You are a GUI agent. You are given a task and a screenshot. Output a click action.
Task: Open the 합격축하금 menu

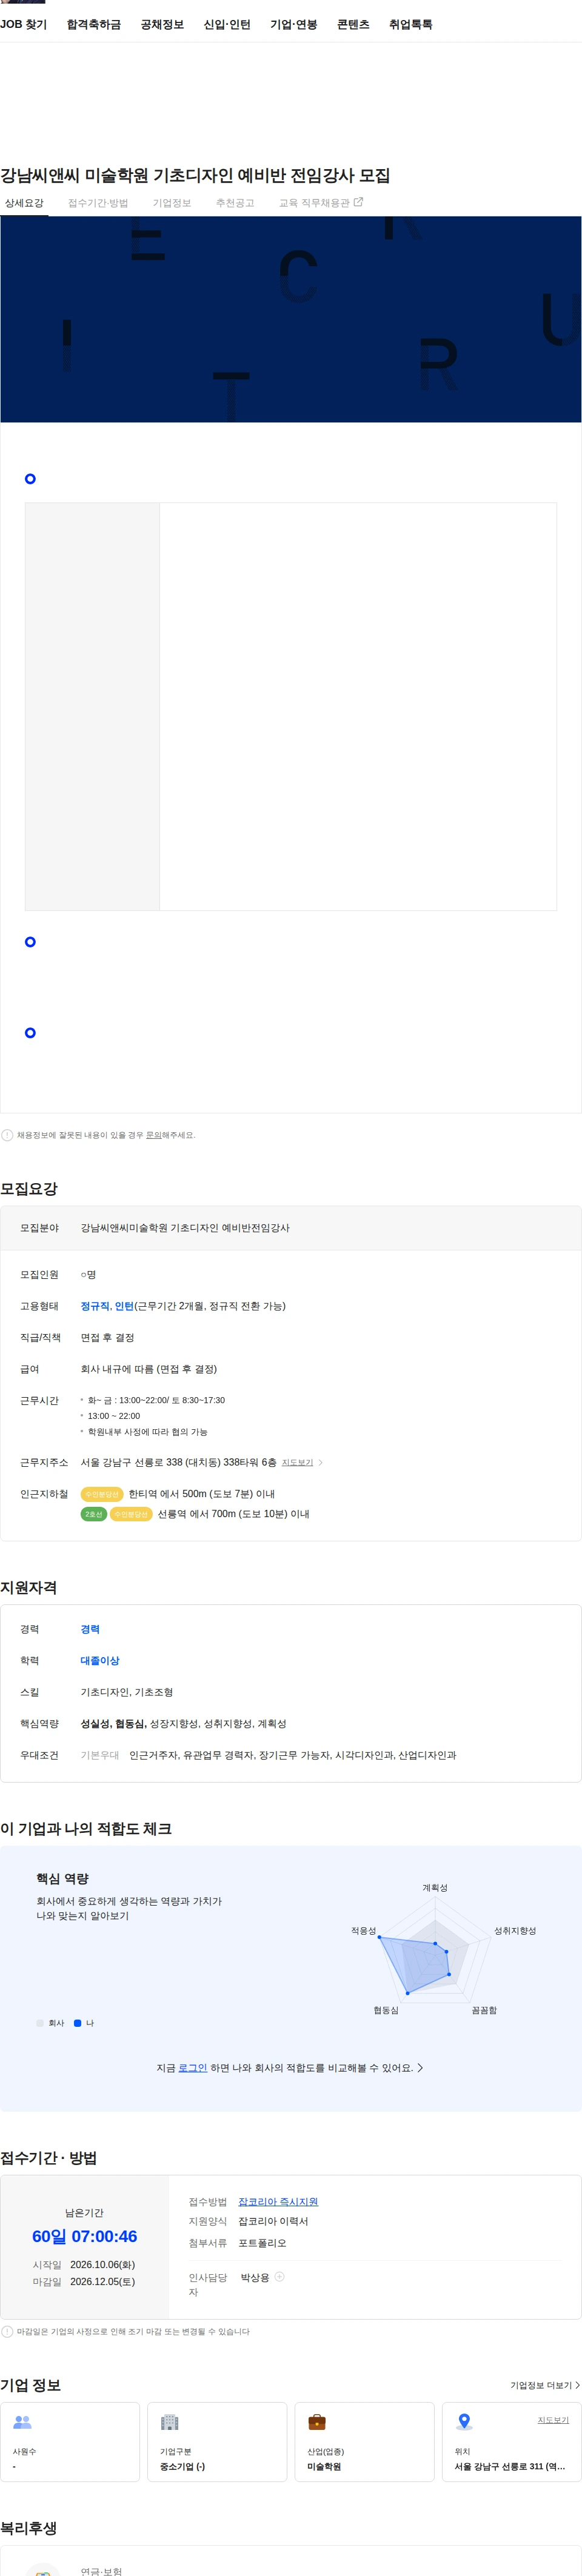coord(94,24)
